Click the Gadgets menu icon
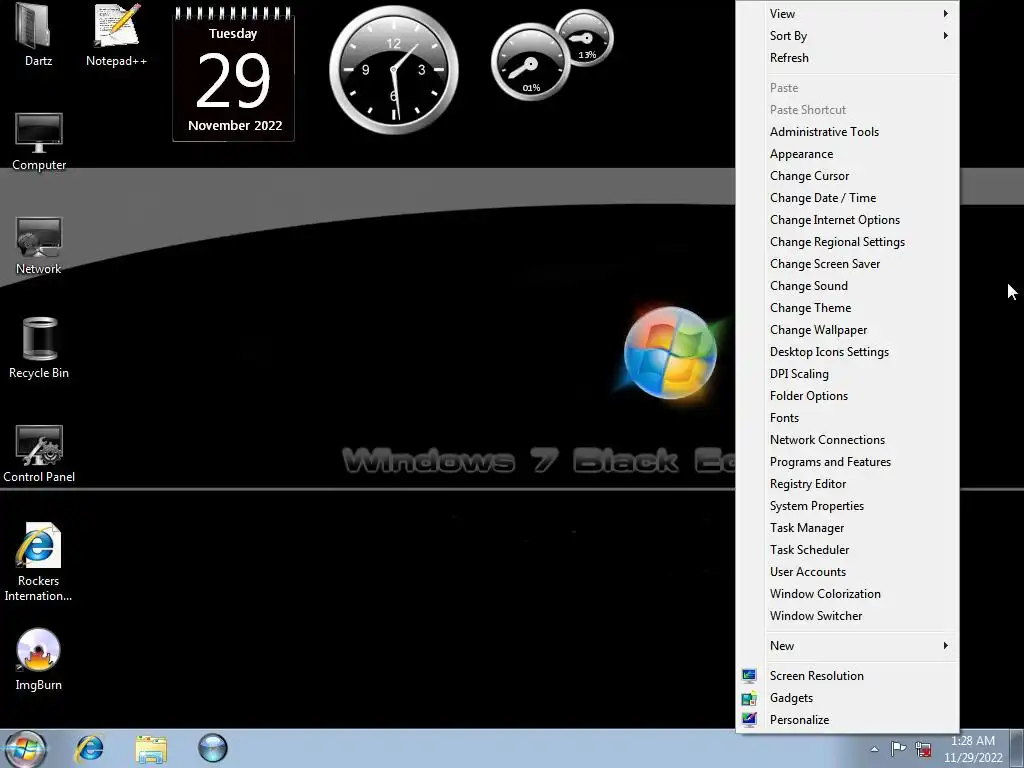The width and height of the screenshot is (1024, 768). 749,698
